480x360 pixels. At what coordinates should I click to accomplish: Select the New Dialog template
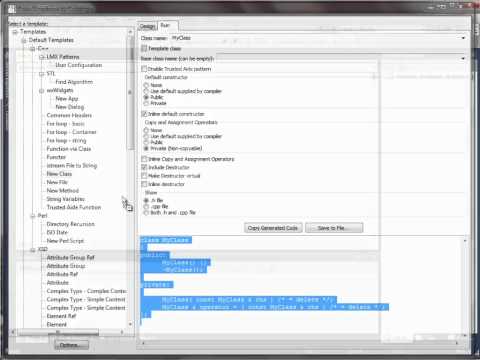(70, 107)
